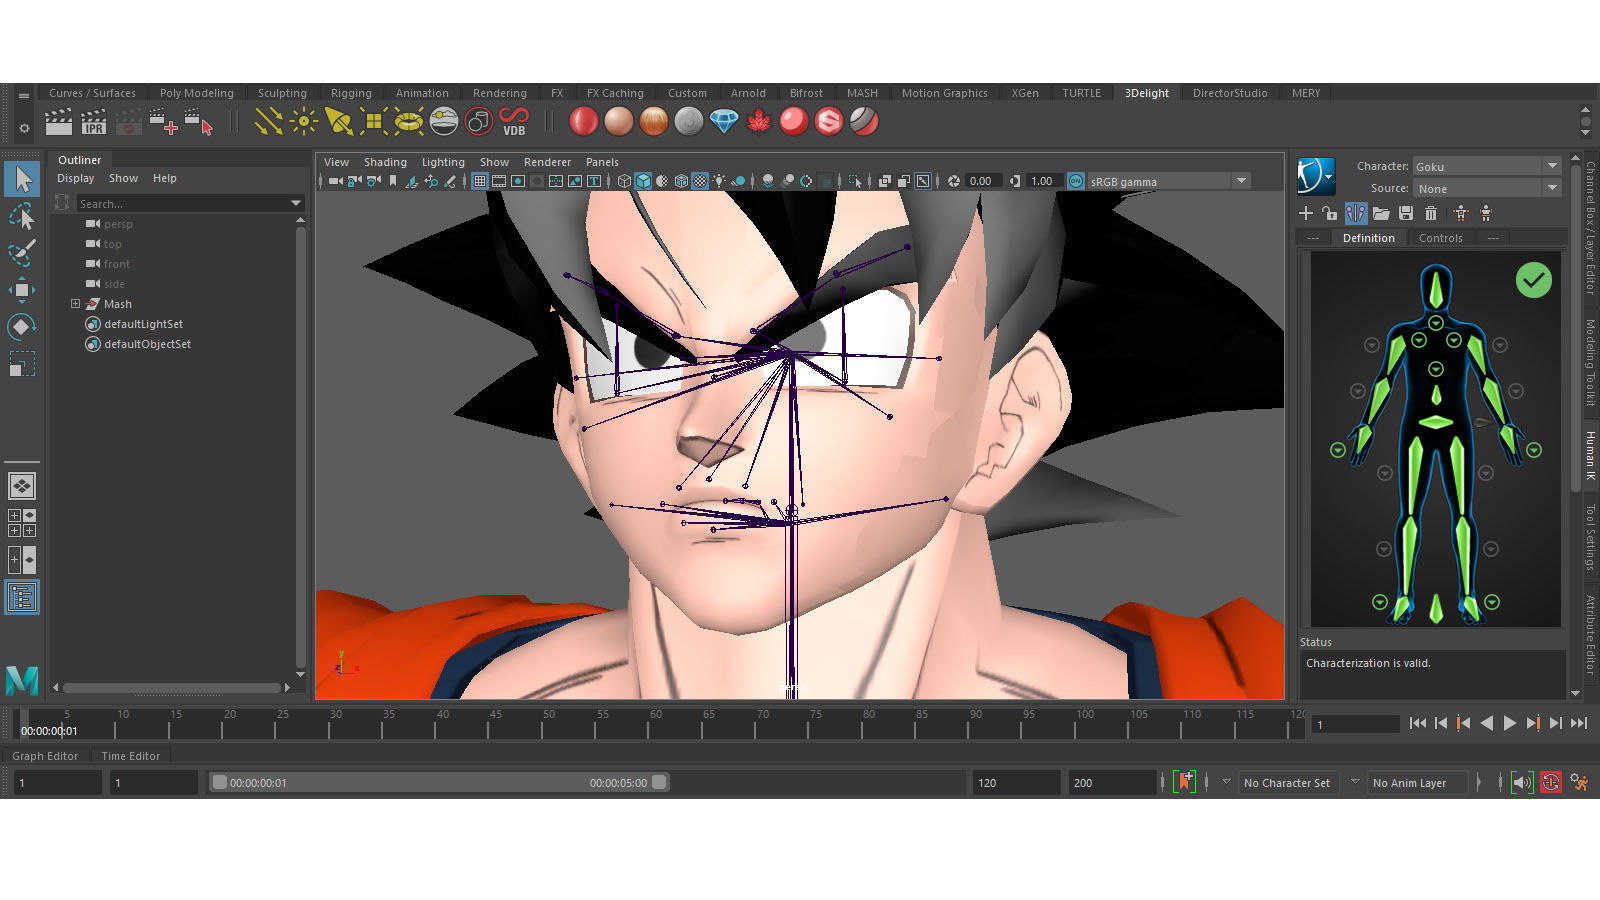The height and width of the screenshot is (900, 1600).
Task: Toggle audio speaker in range slider
Action: coord(1522,782)
